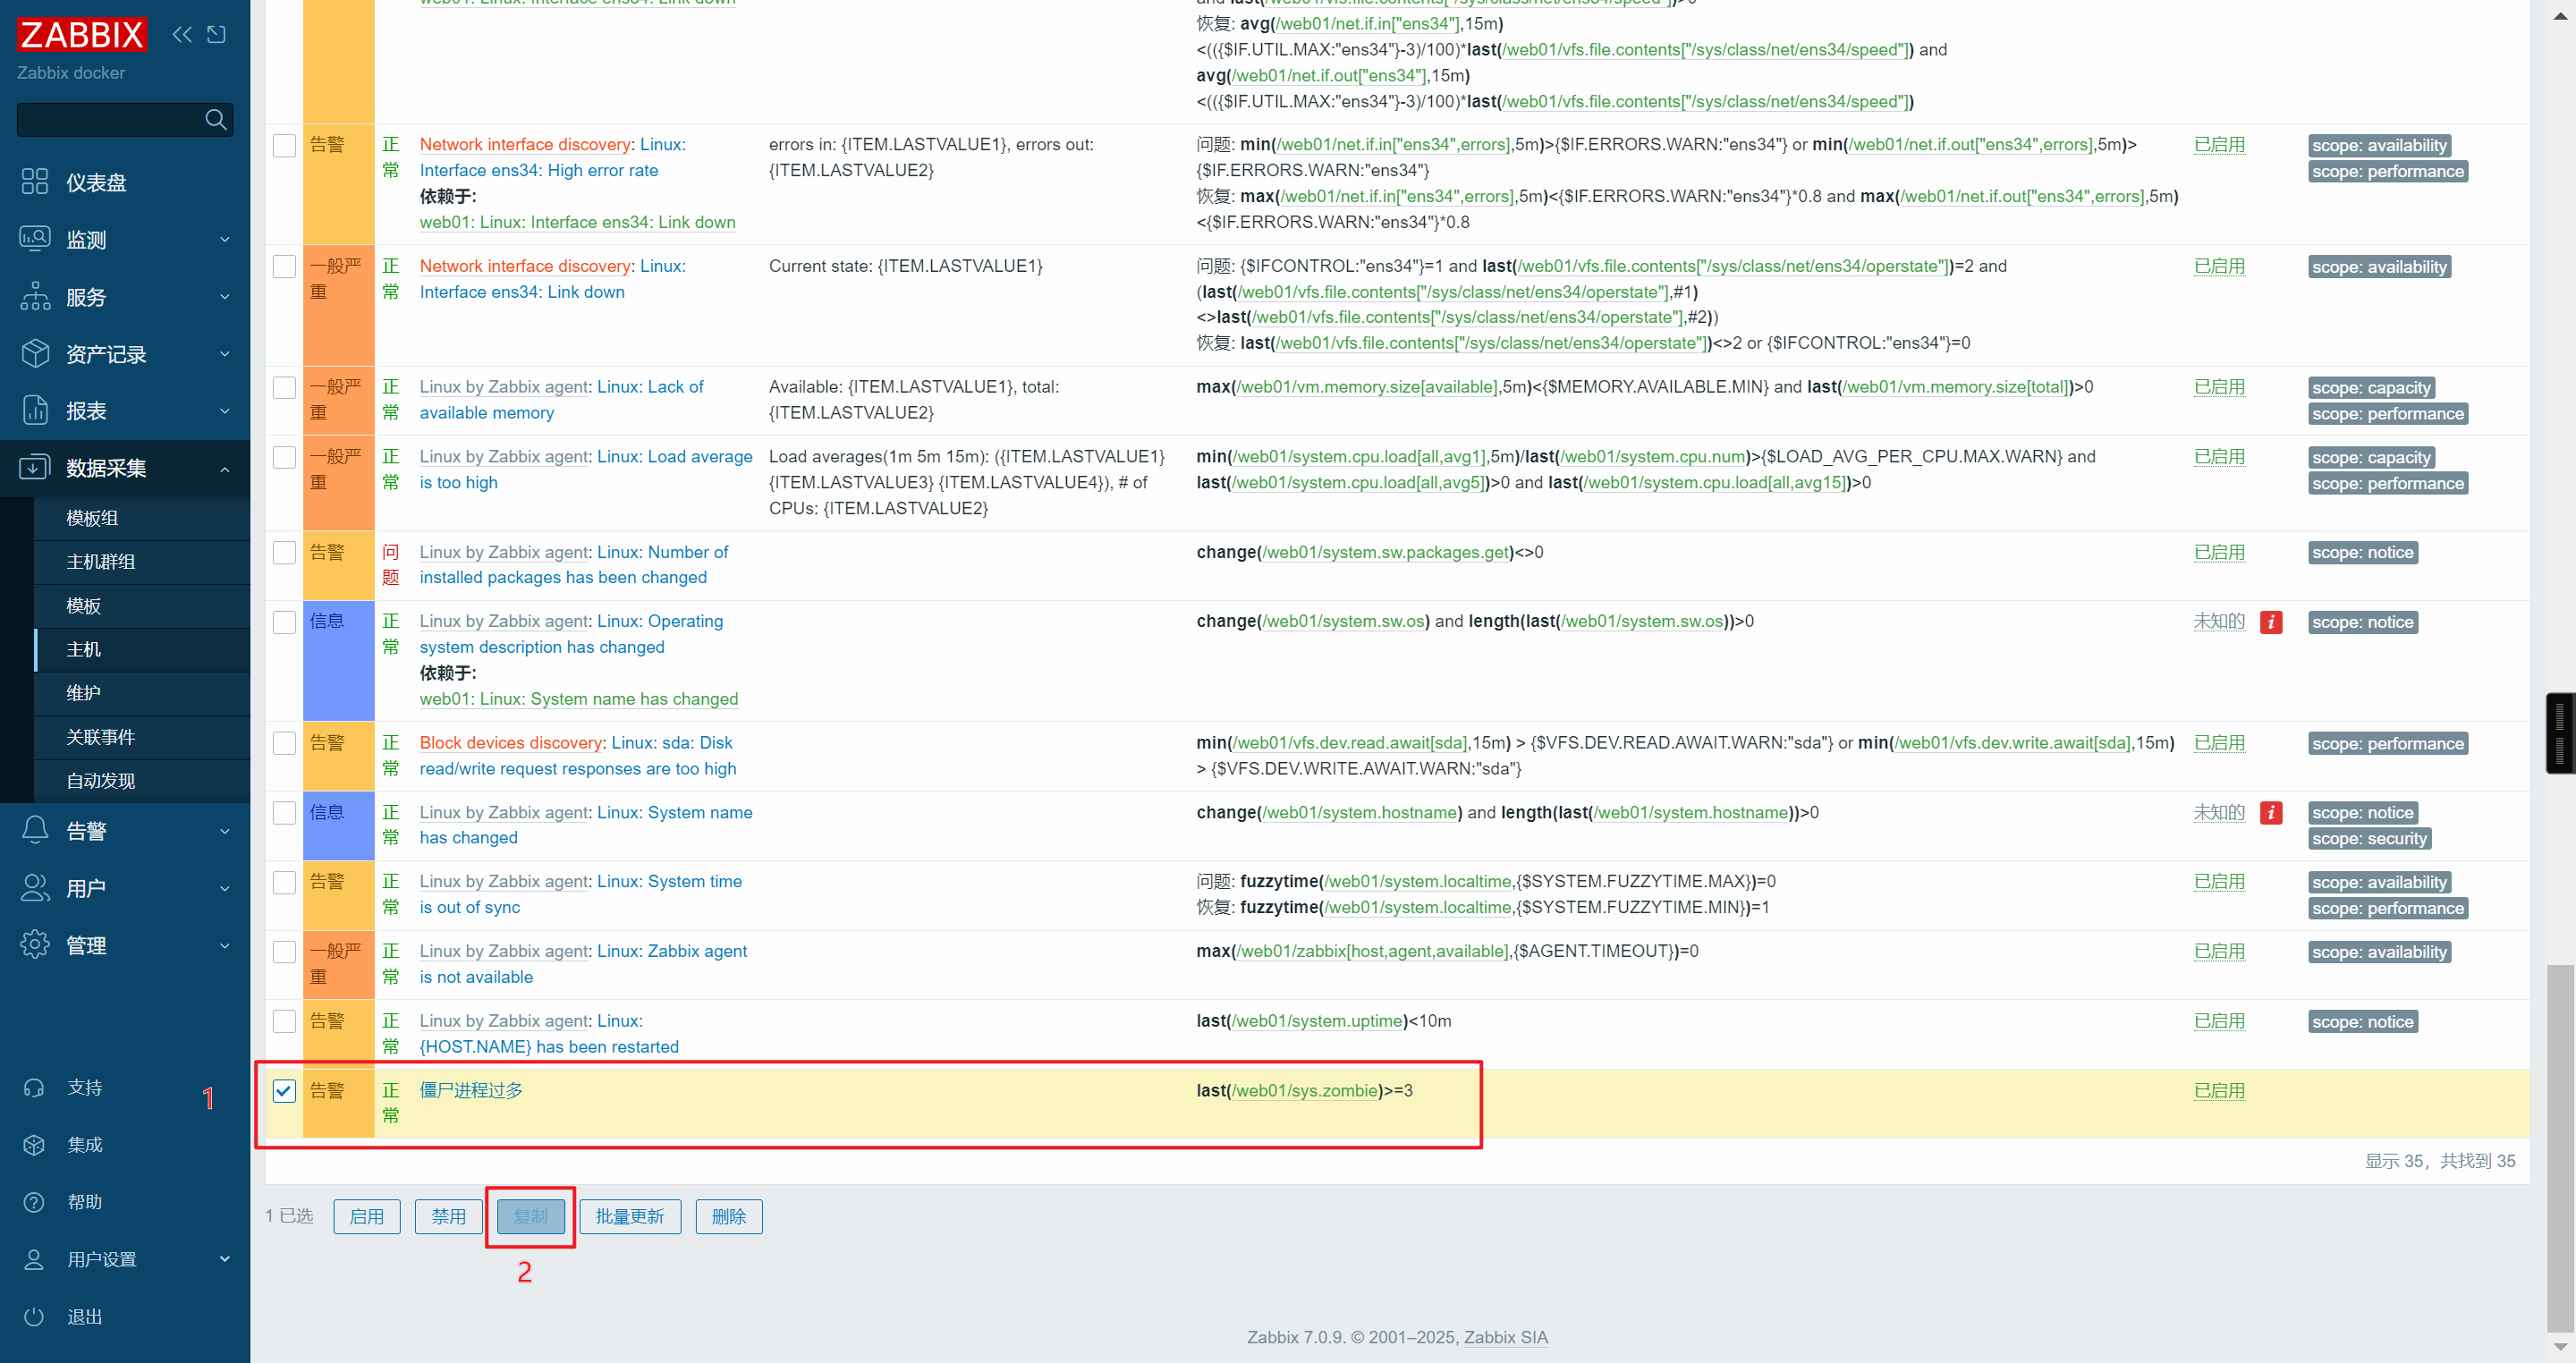Click the support headset icon
Screen dimensions: 2576x1363
tap(34, 1088)
